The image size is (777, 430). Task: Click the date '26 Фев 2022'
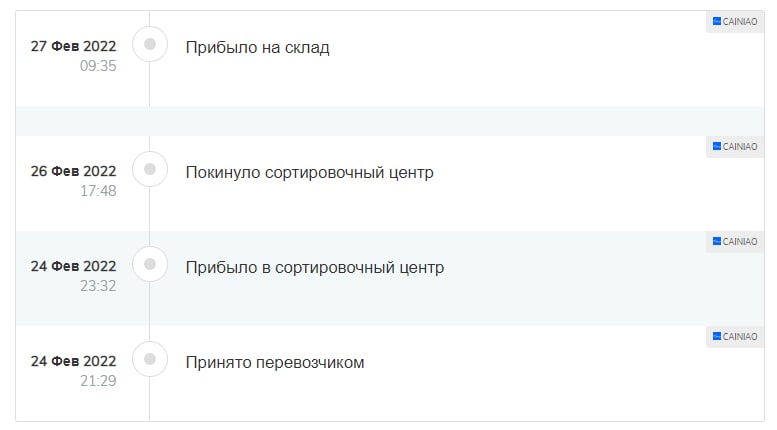(73, 171)
